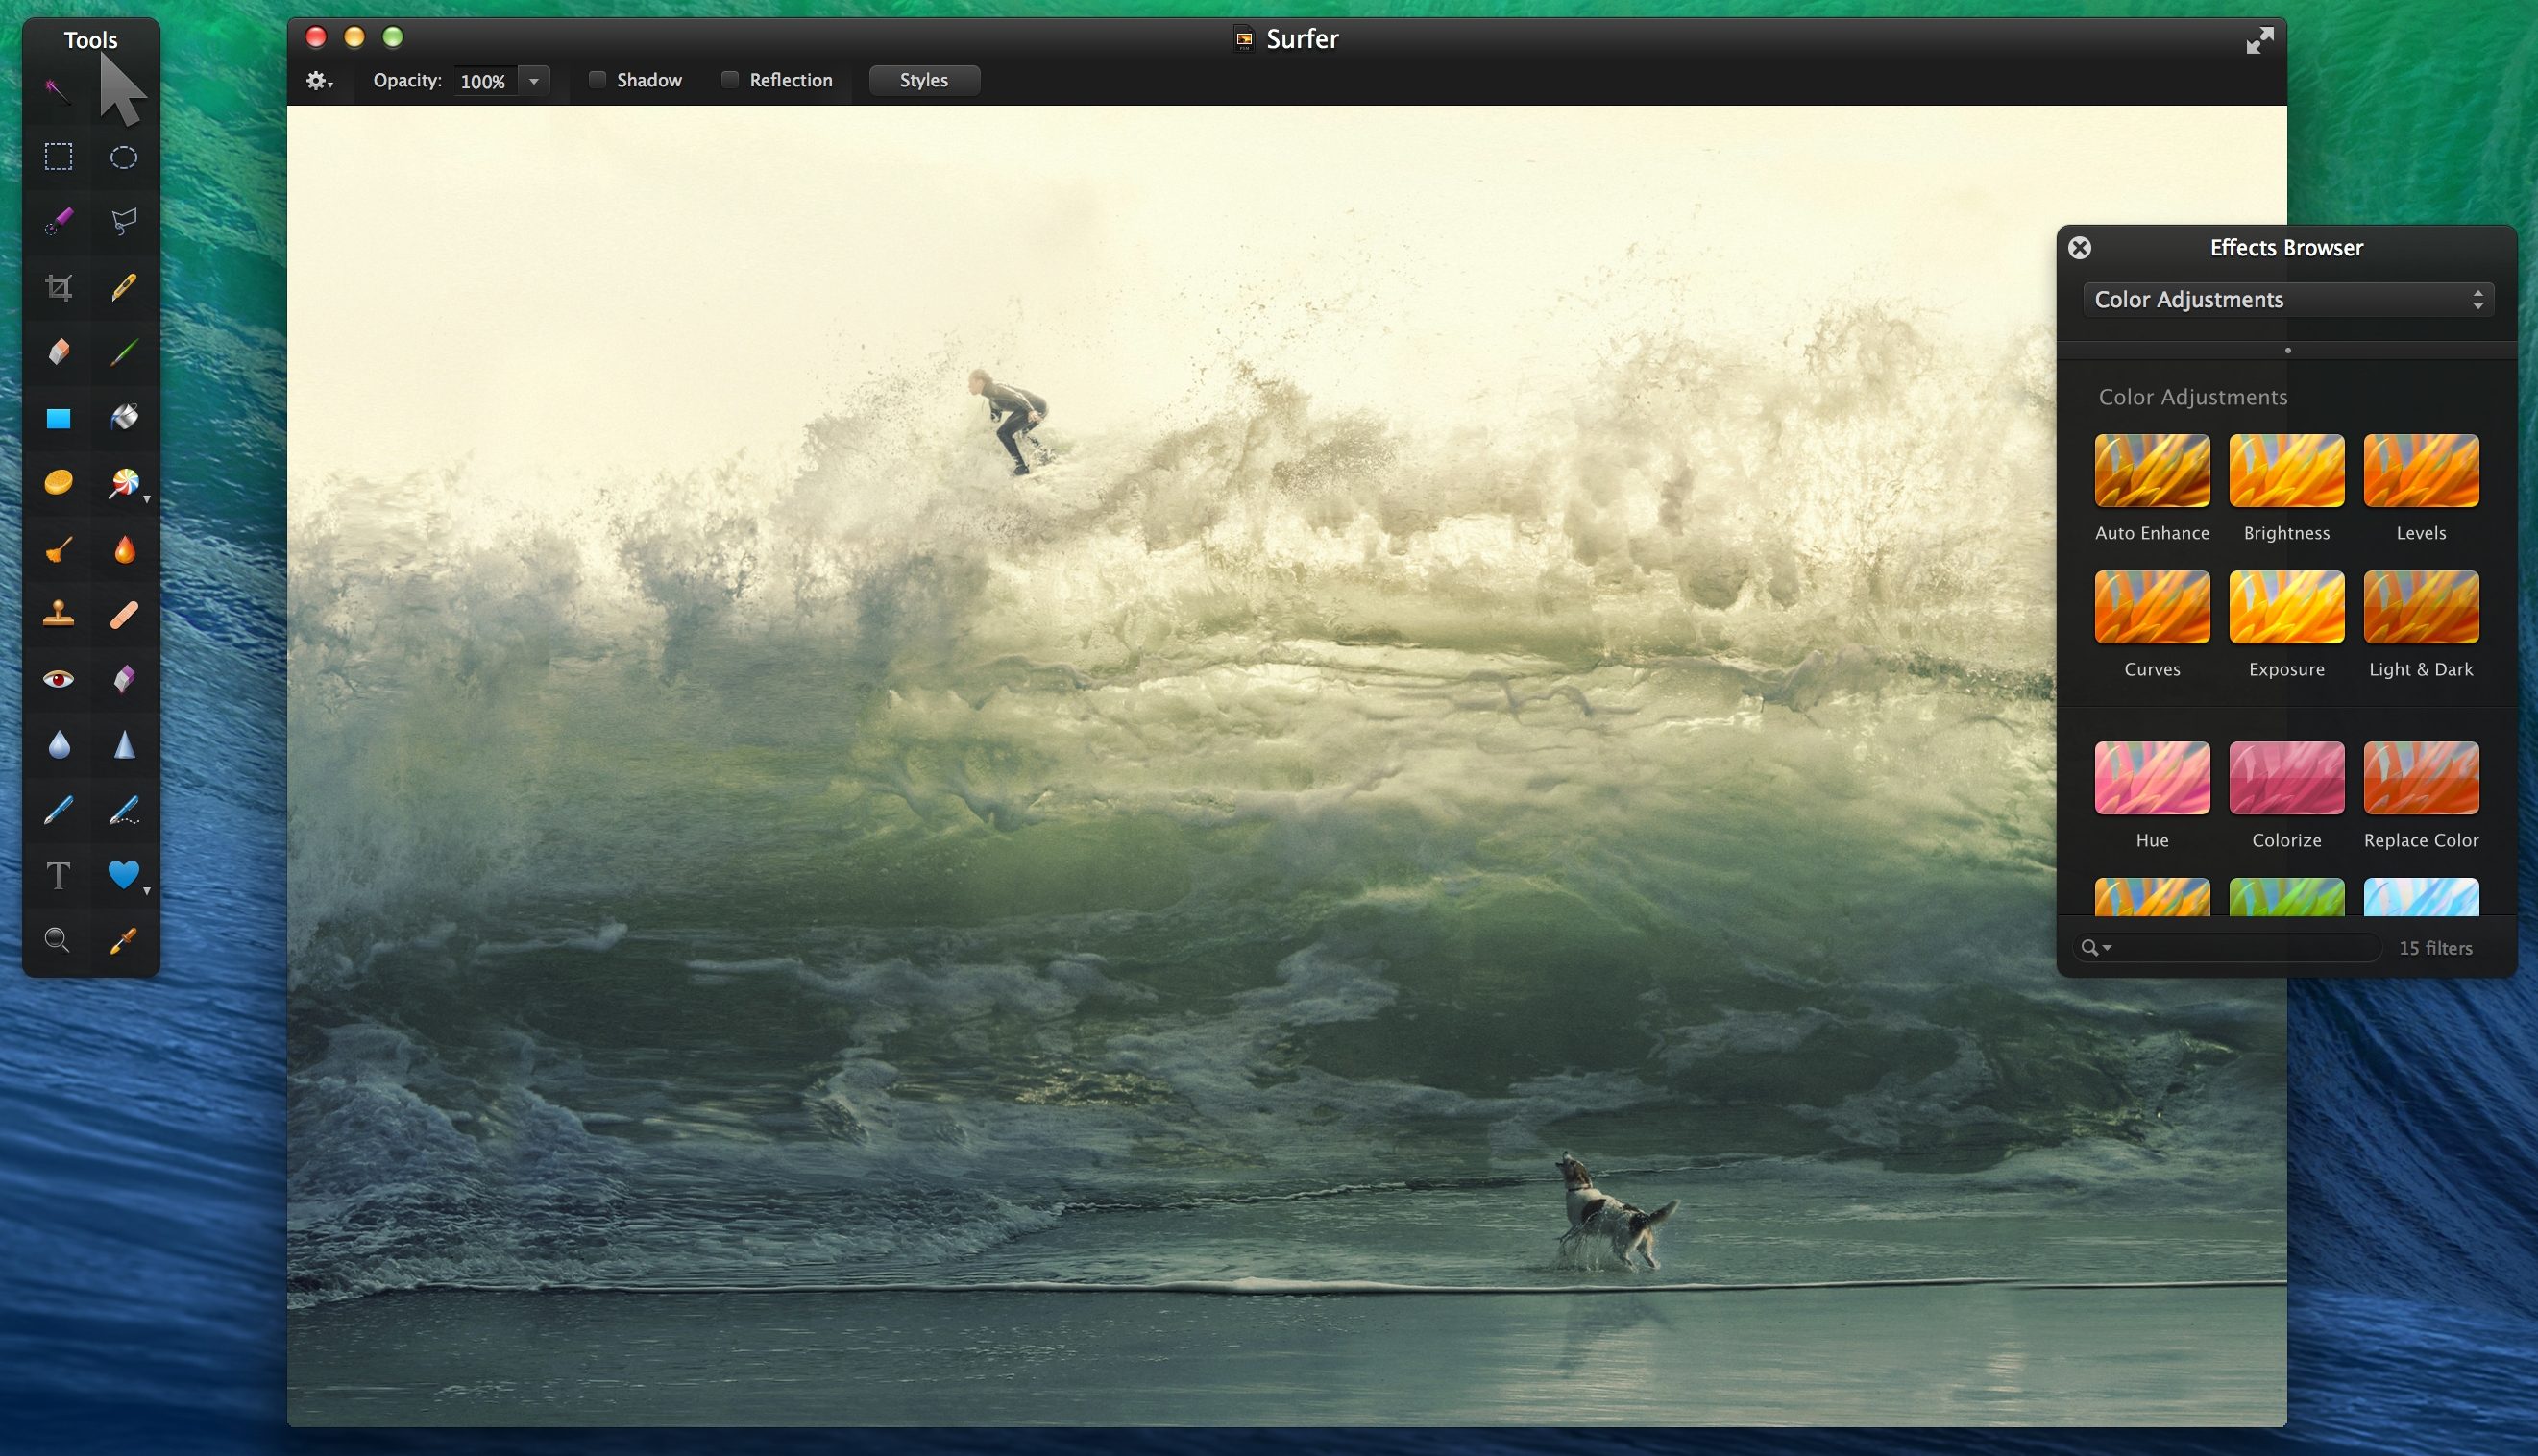Select the Move arrow tool

point(122,91)
